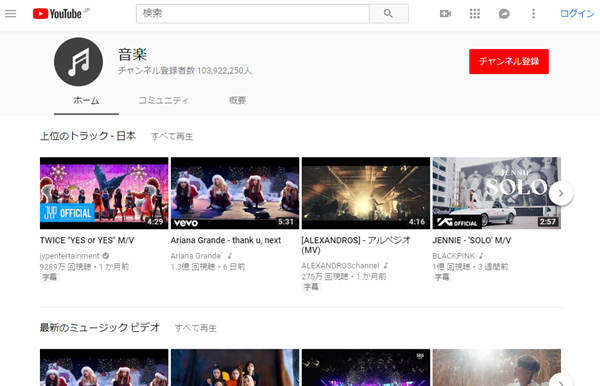Open the 最新のミュージック ビデオ section title

click(x=100, y=327)
